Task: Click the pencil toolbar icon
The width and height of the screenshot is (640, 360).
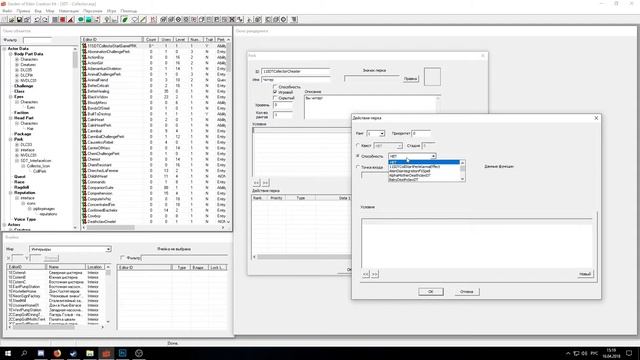Action: pyautogui.click(x=143, y=20)
